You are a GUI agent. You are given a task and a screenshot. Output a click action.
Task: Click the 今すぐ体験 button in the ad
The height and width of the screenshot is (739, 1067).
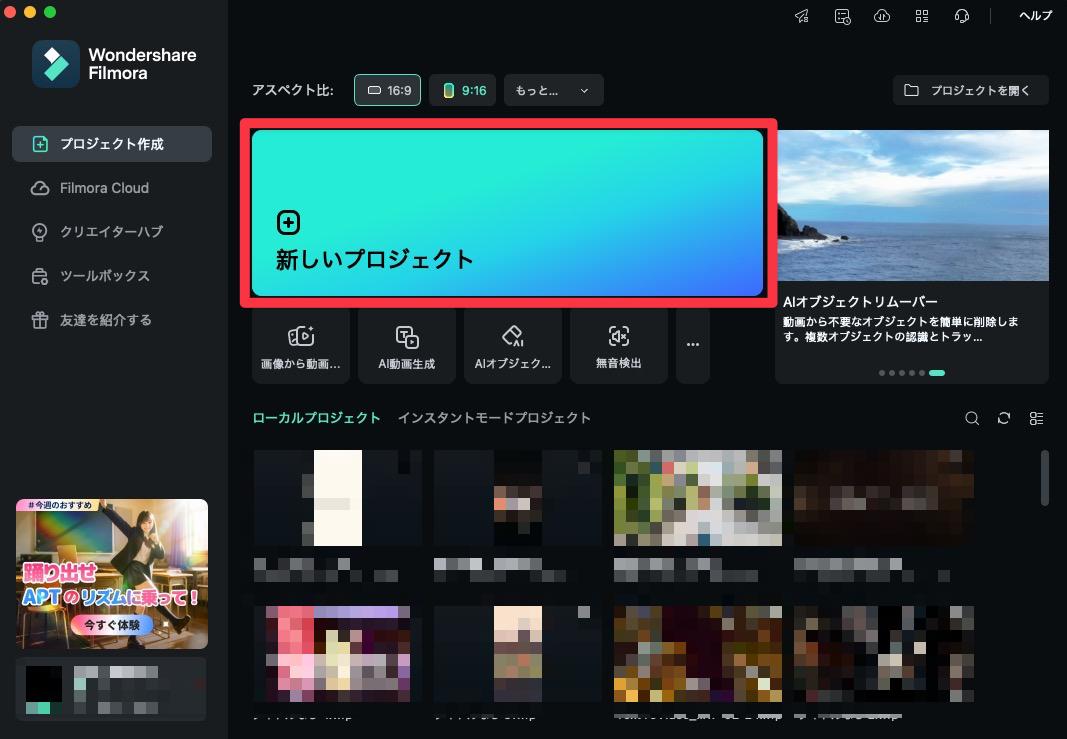coord(112,624)
